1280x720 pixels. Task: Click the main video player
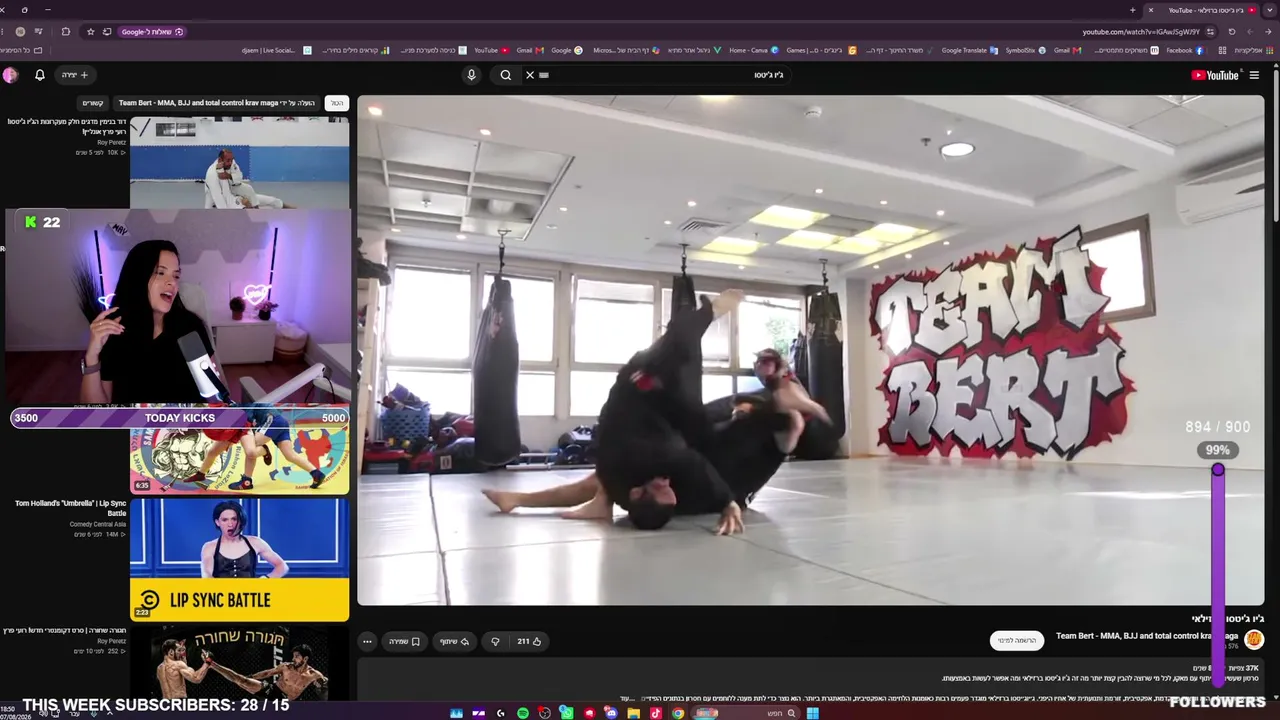tap(811, 350)
